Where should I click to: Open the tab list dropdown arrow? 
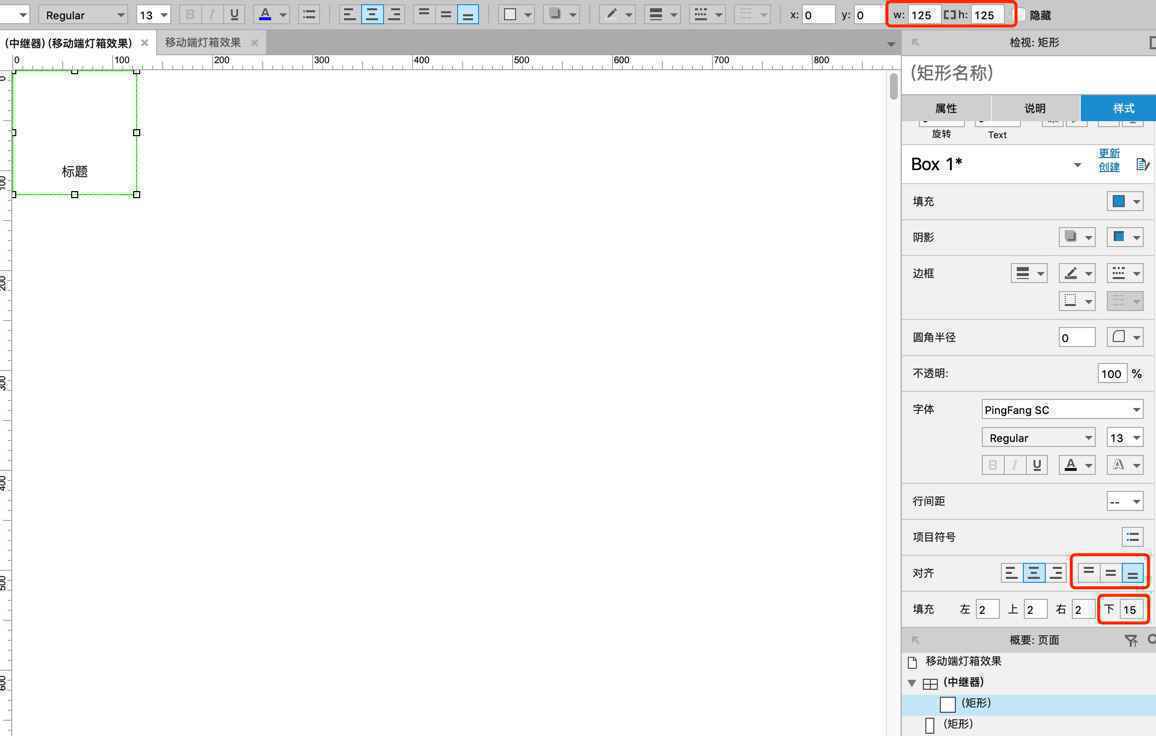891,44
